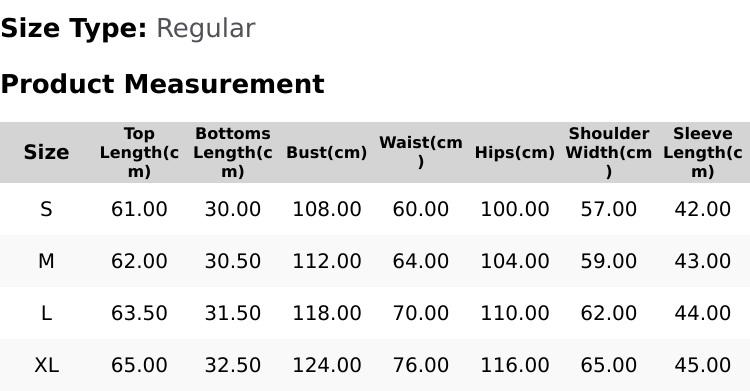Select hips value 110.00 in L row

(x=515, y=313)
